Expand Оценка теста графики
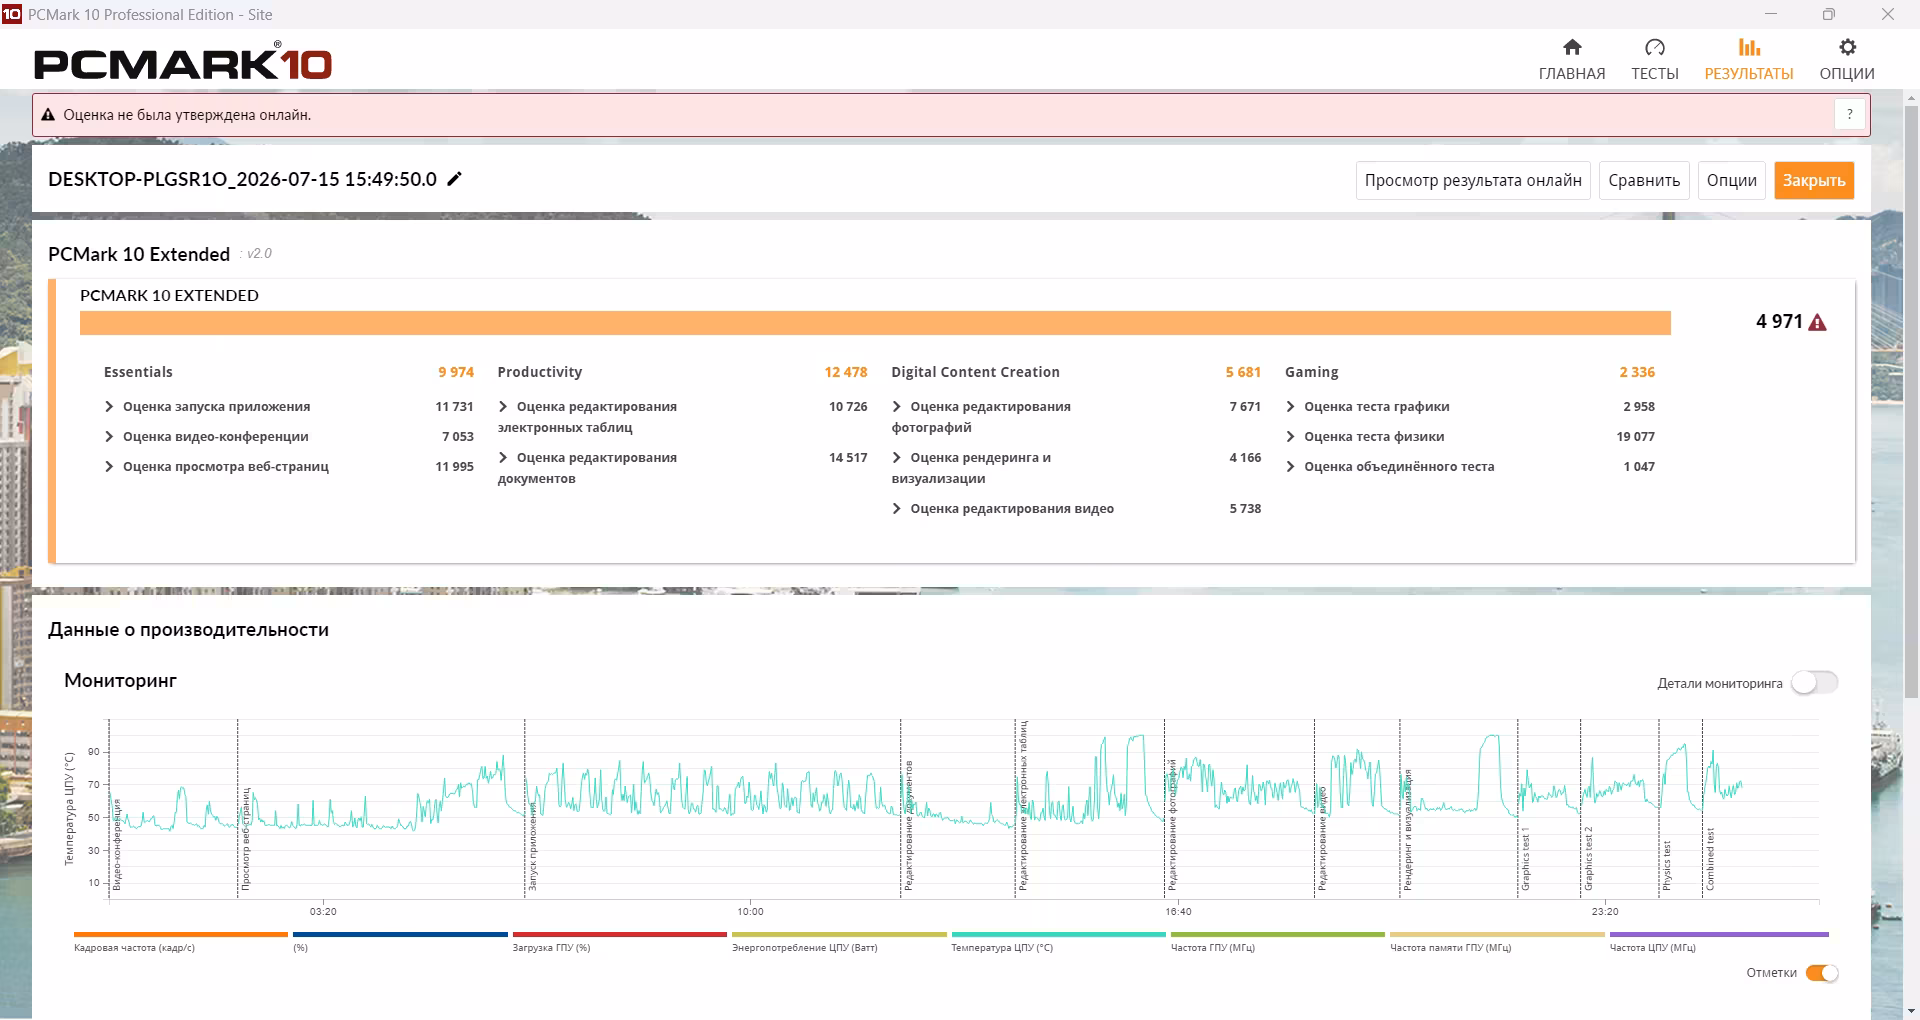The height and width of the screenshot is (1020, 1920). point(1291,406)
